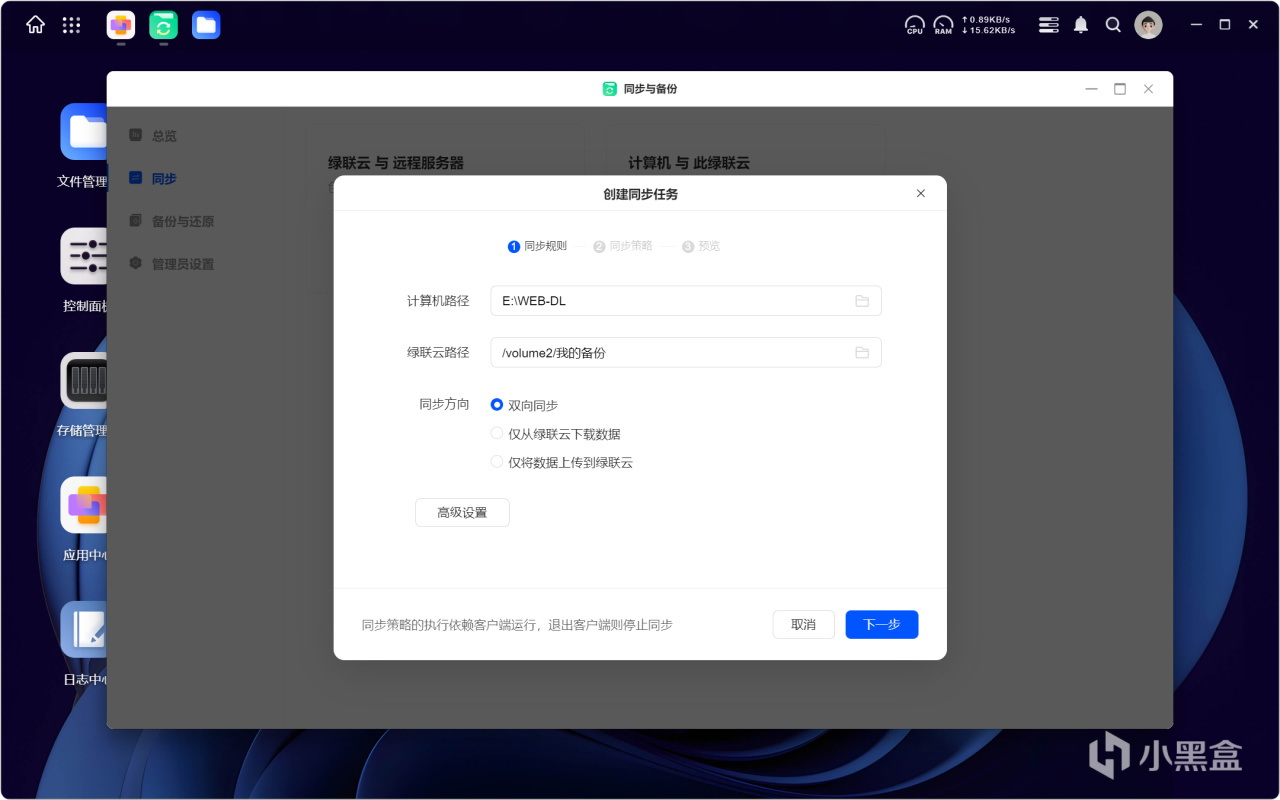Switch to Sync & Backup taskbar icon

tap(164, 25)
